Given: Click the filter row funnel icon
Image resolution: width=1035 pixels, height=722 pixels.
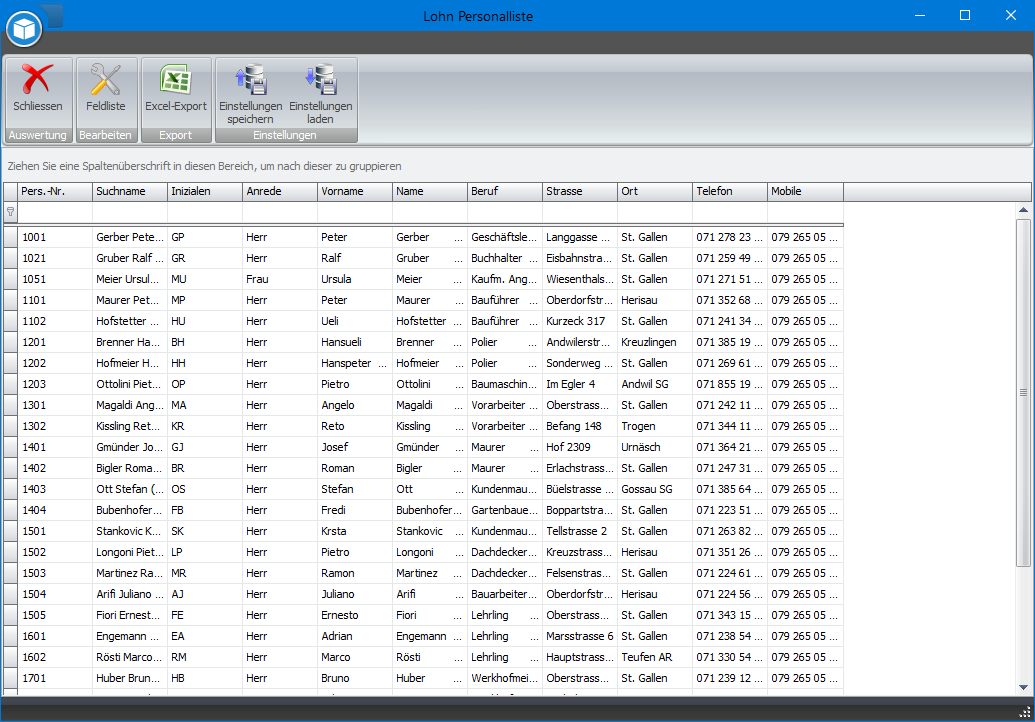Looking at the screenshot, I should [10, 212].
